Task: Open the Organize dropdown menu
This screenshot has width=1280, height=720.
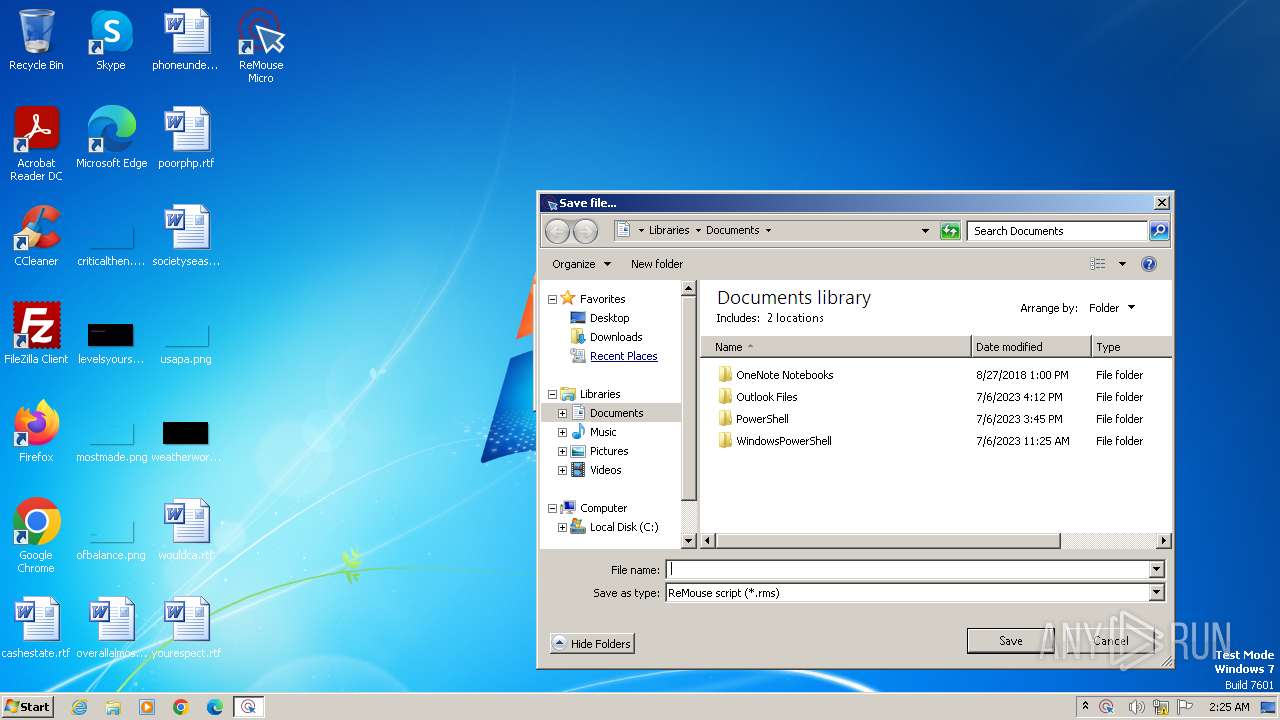Action: pyautogui.click(x=581, y=264)
